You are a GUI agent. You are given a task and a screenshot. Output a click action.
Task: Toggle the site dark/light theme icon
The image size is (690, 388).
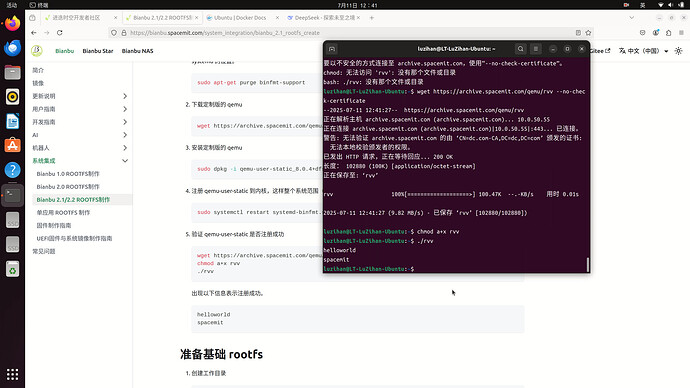click(x=679, y=51)
